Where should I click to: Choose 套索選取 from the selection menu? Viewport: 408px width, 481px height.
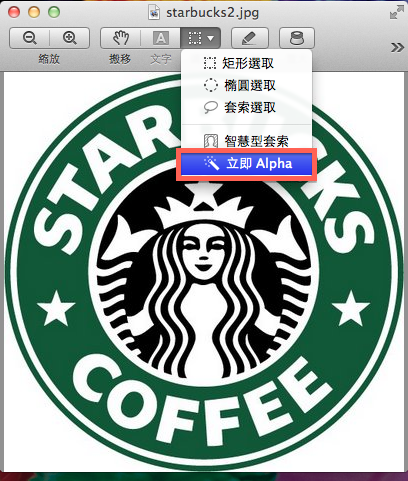(x=246, y=107)
